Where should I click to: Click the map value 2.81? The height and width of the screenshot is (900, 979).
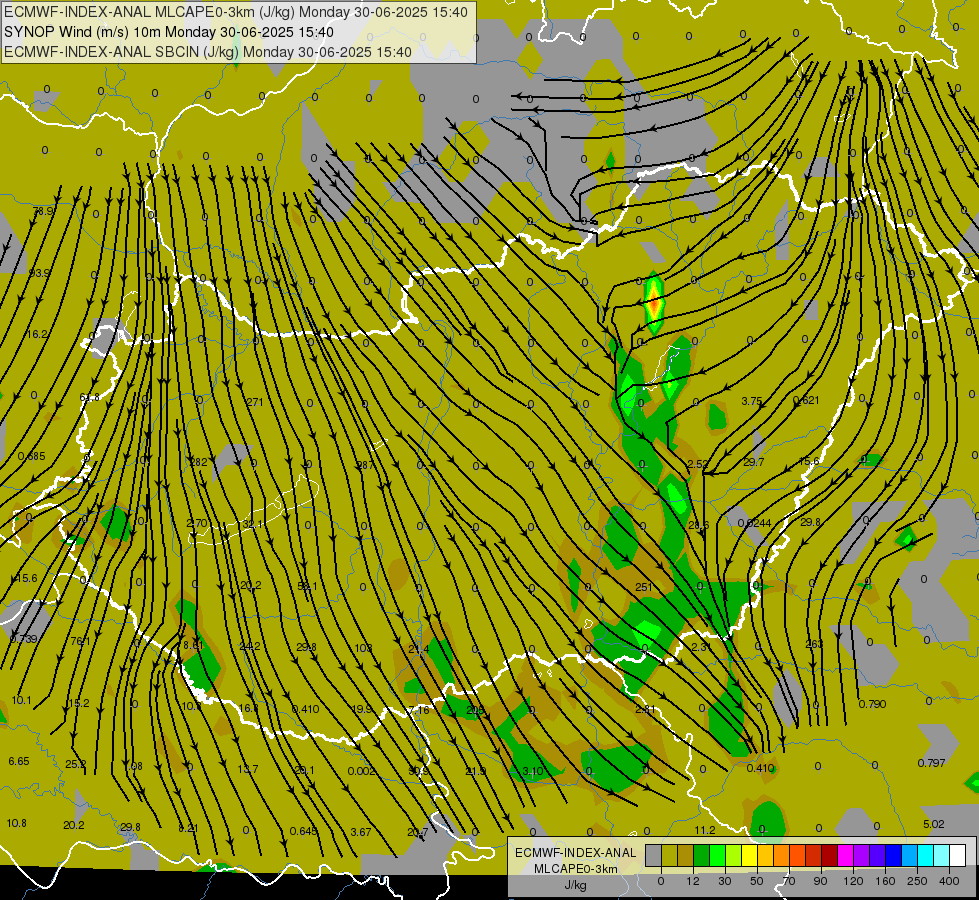pyautogui.click(x=644, y=708)
